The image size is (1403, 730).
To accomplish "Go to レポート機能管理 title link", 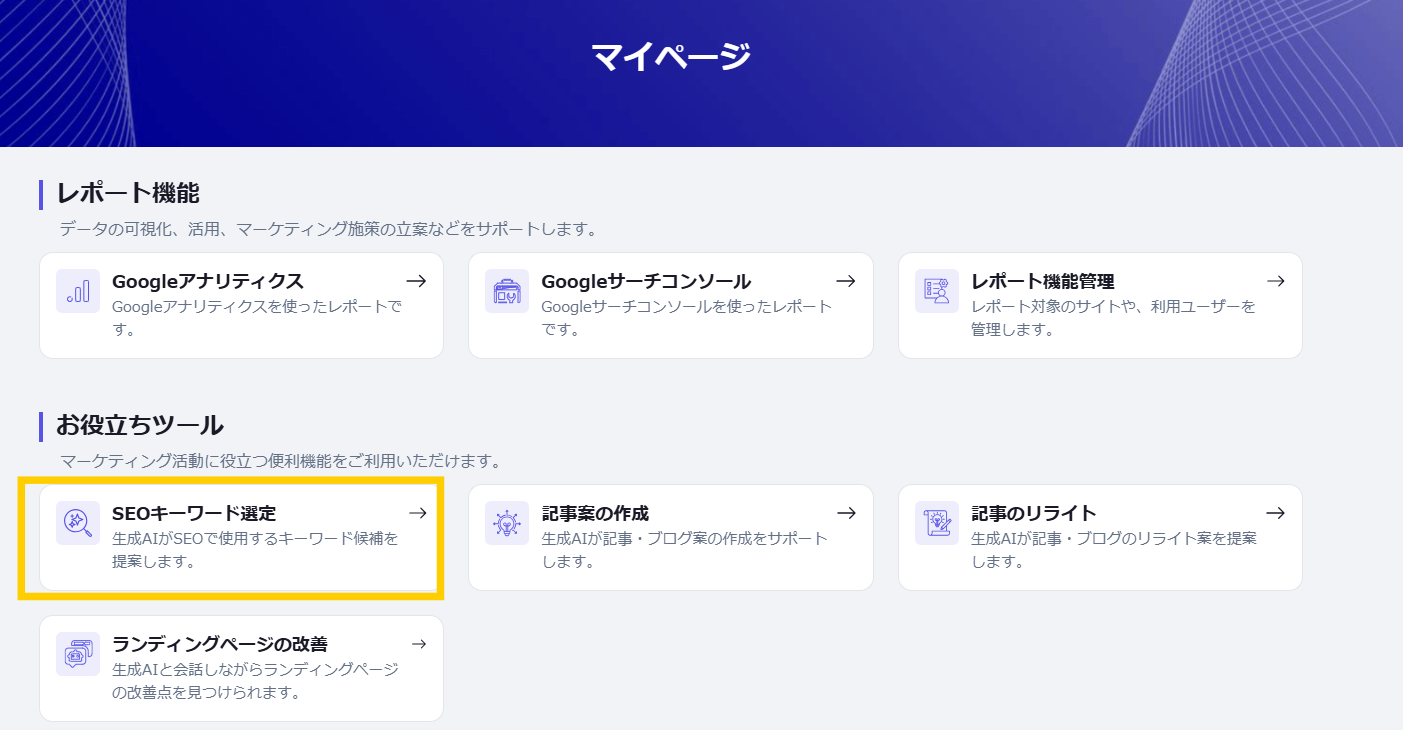I will [x=1042, y=282].
